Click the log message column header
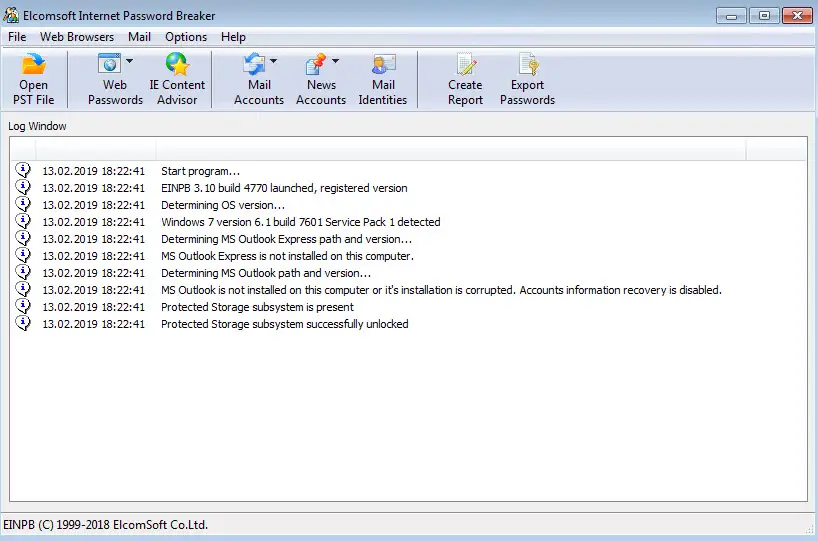 coord(451,149)
